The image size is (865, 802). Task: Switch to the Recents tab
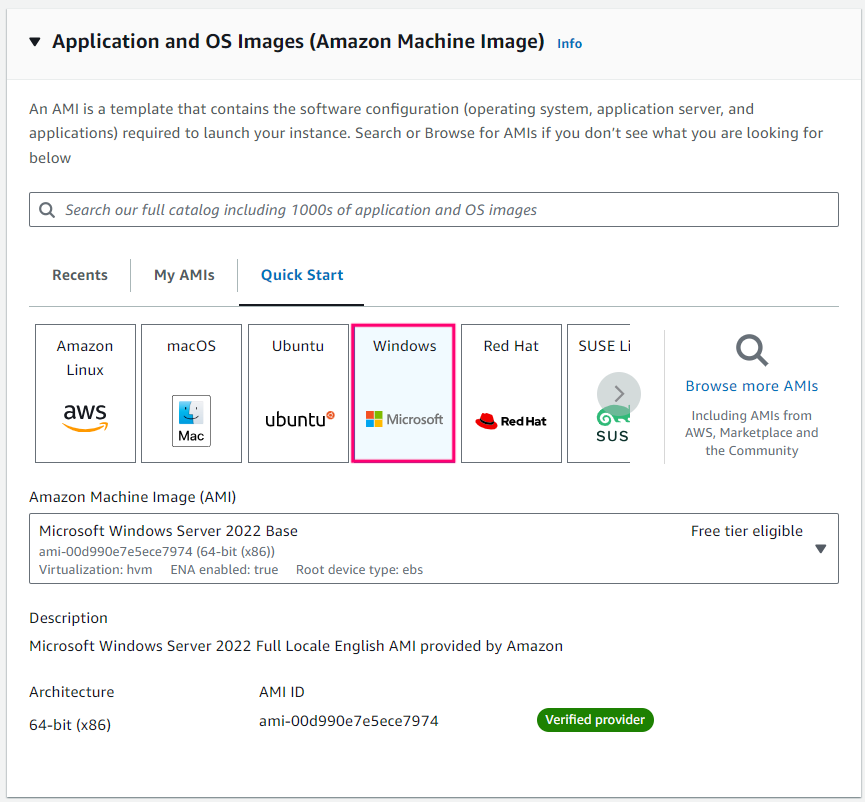(80, 275)
